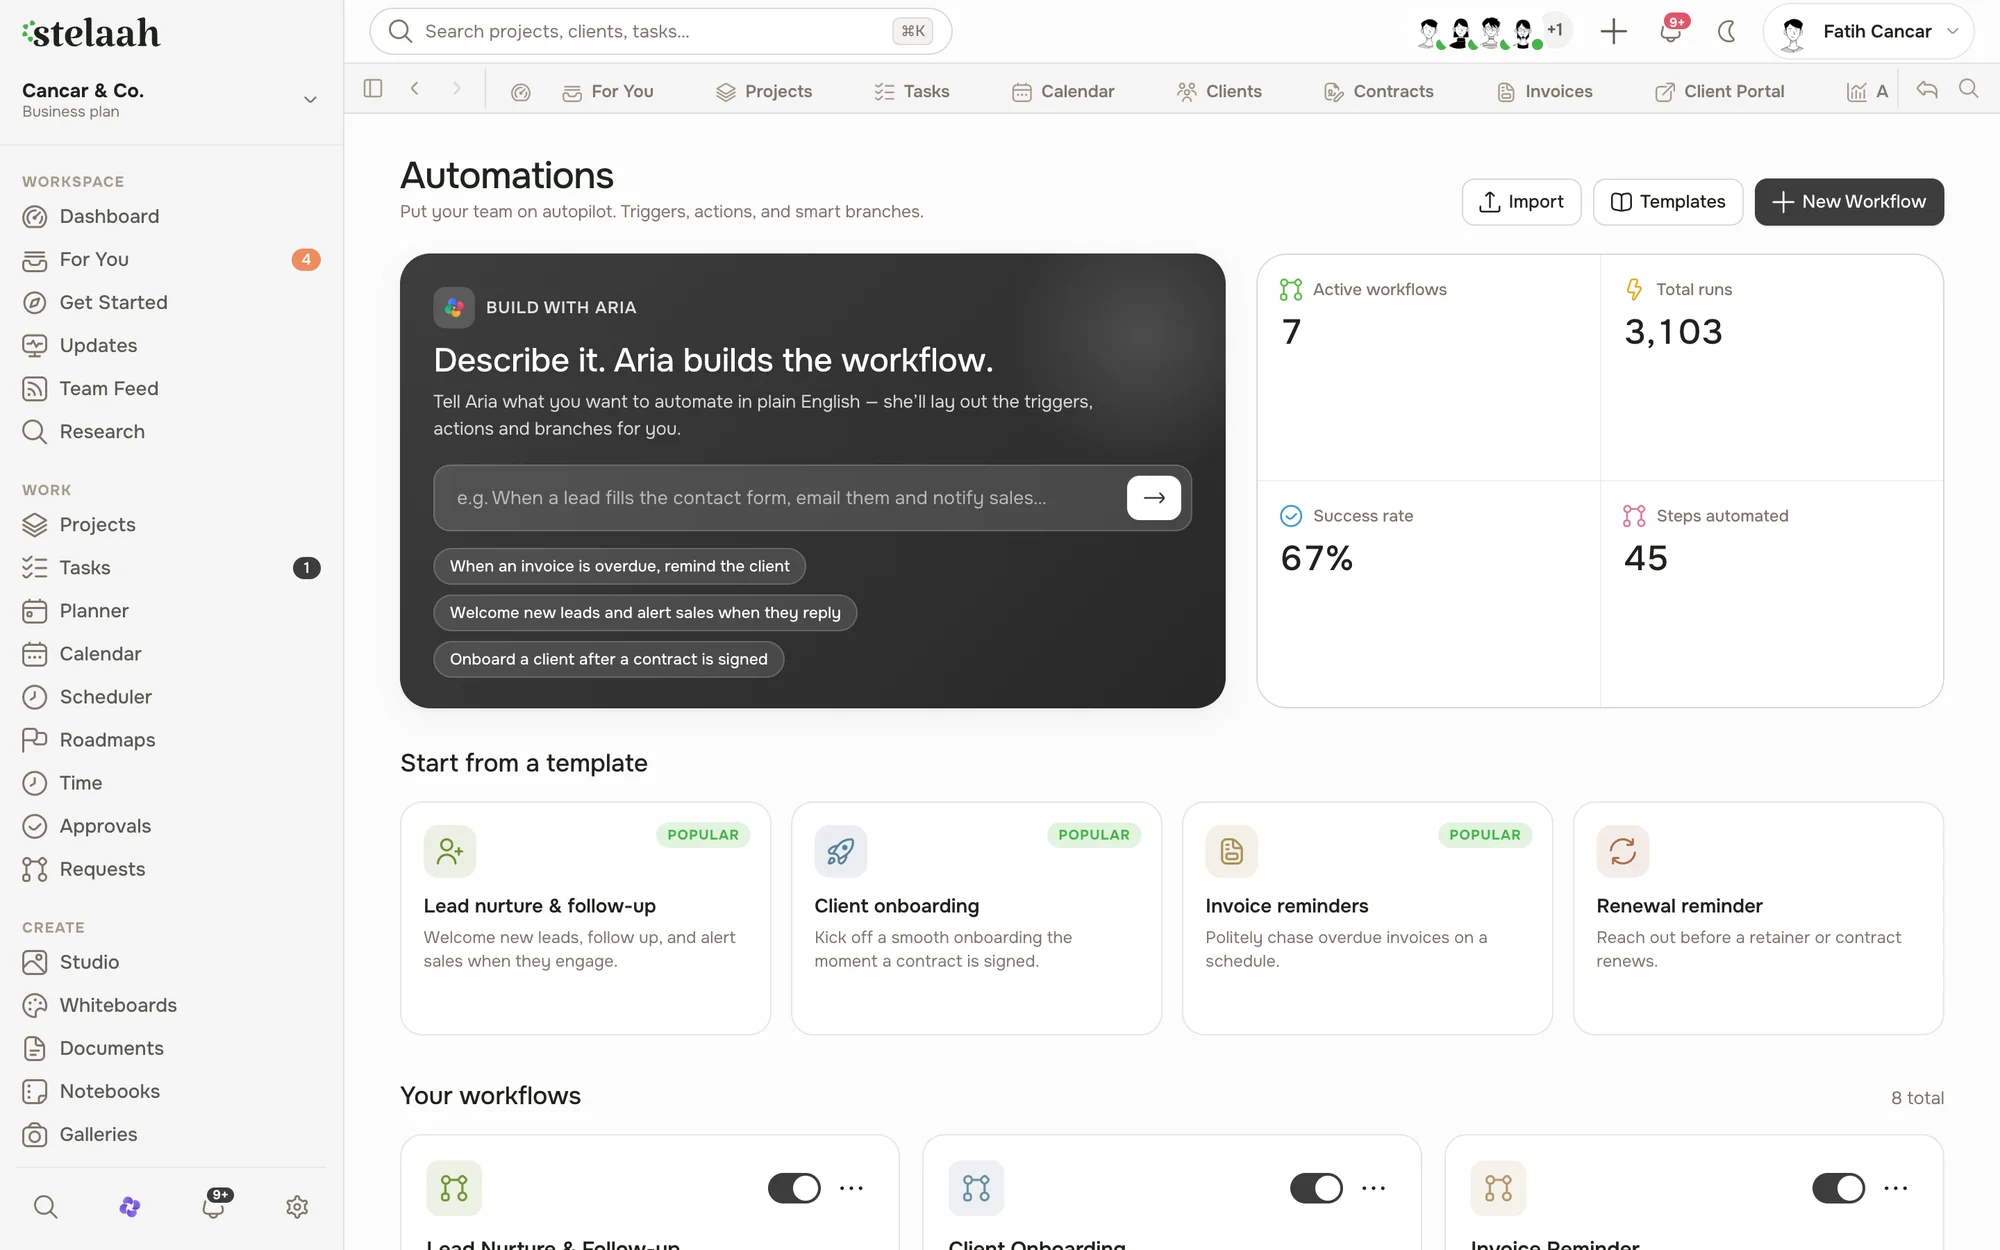2000x1250 pixels.
Task: Open more options for Lead Nurture workflow
Action: (x=851, y=1188)
